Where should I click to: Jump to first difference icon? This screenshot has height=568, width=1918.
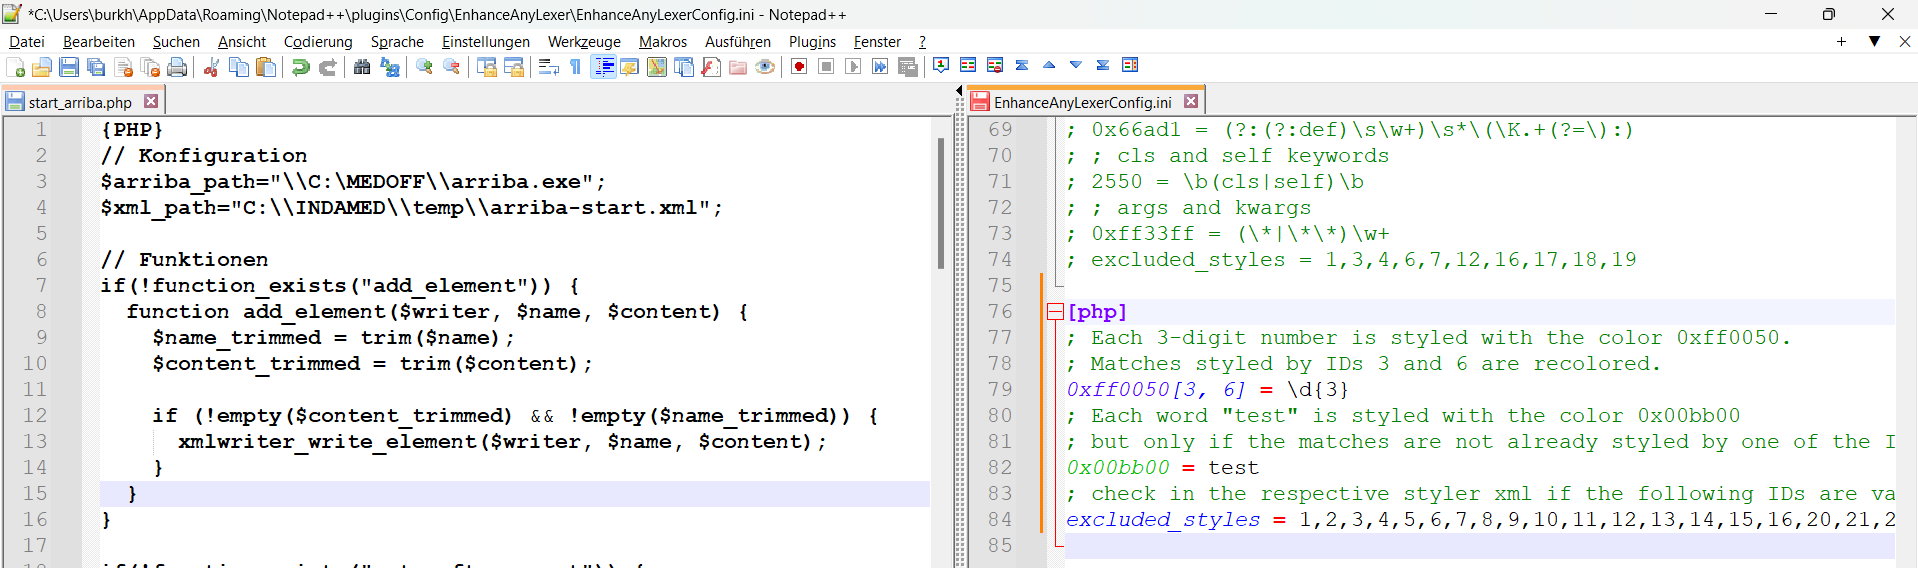[x=1022, y=65]
